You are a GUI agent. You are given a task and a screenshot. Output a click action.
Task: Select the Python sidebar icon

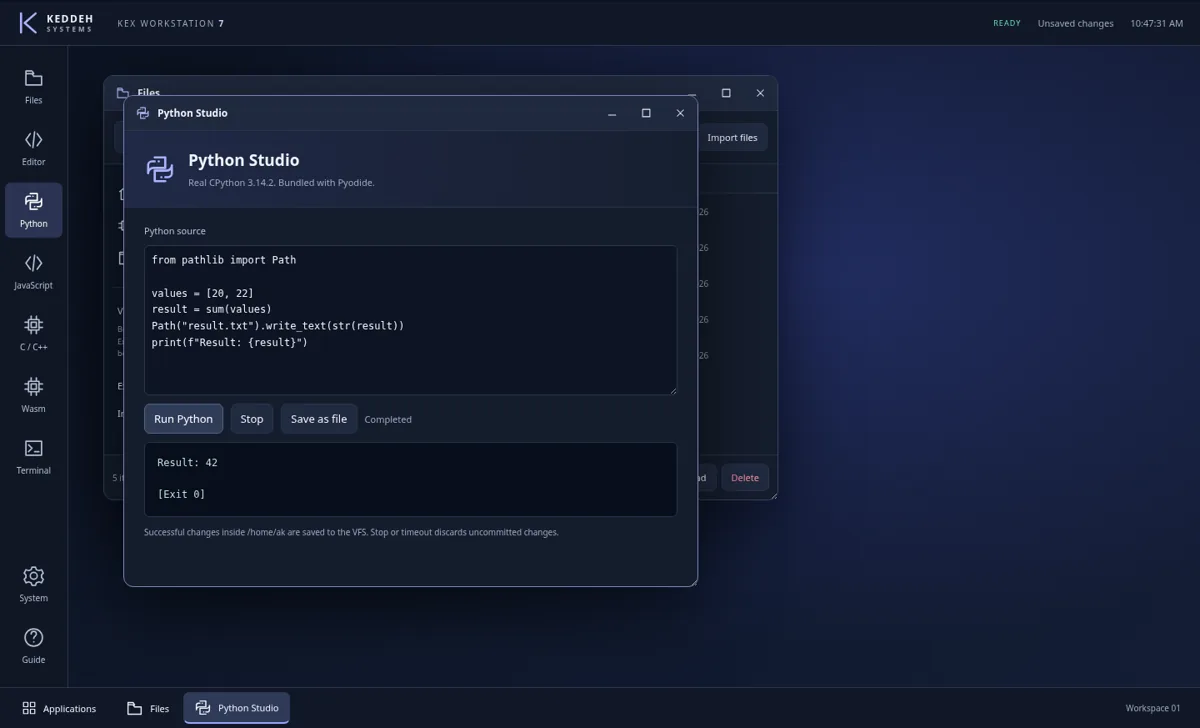coord(33,210)
